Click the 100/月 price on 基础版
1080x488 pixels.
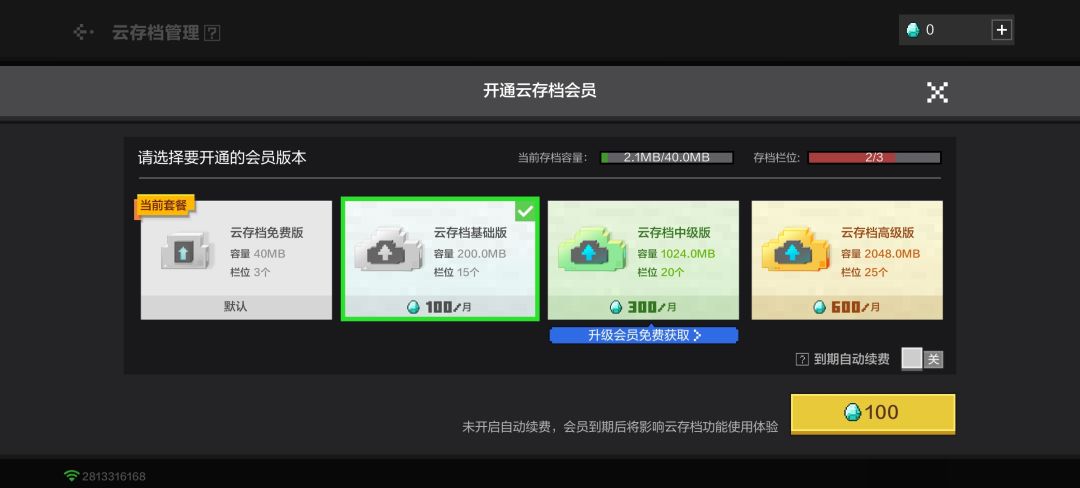click(x=439, y=307)
